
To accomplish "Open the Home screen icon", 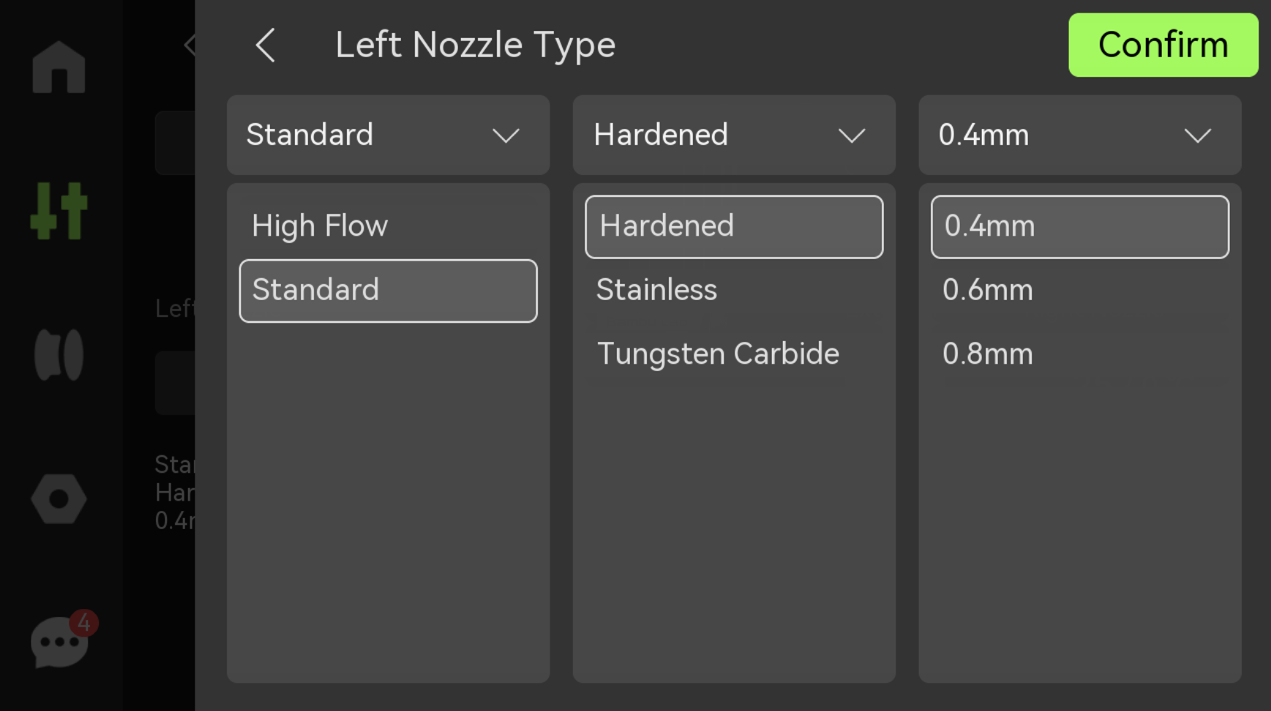I will point(59,67).
